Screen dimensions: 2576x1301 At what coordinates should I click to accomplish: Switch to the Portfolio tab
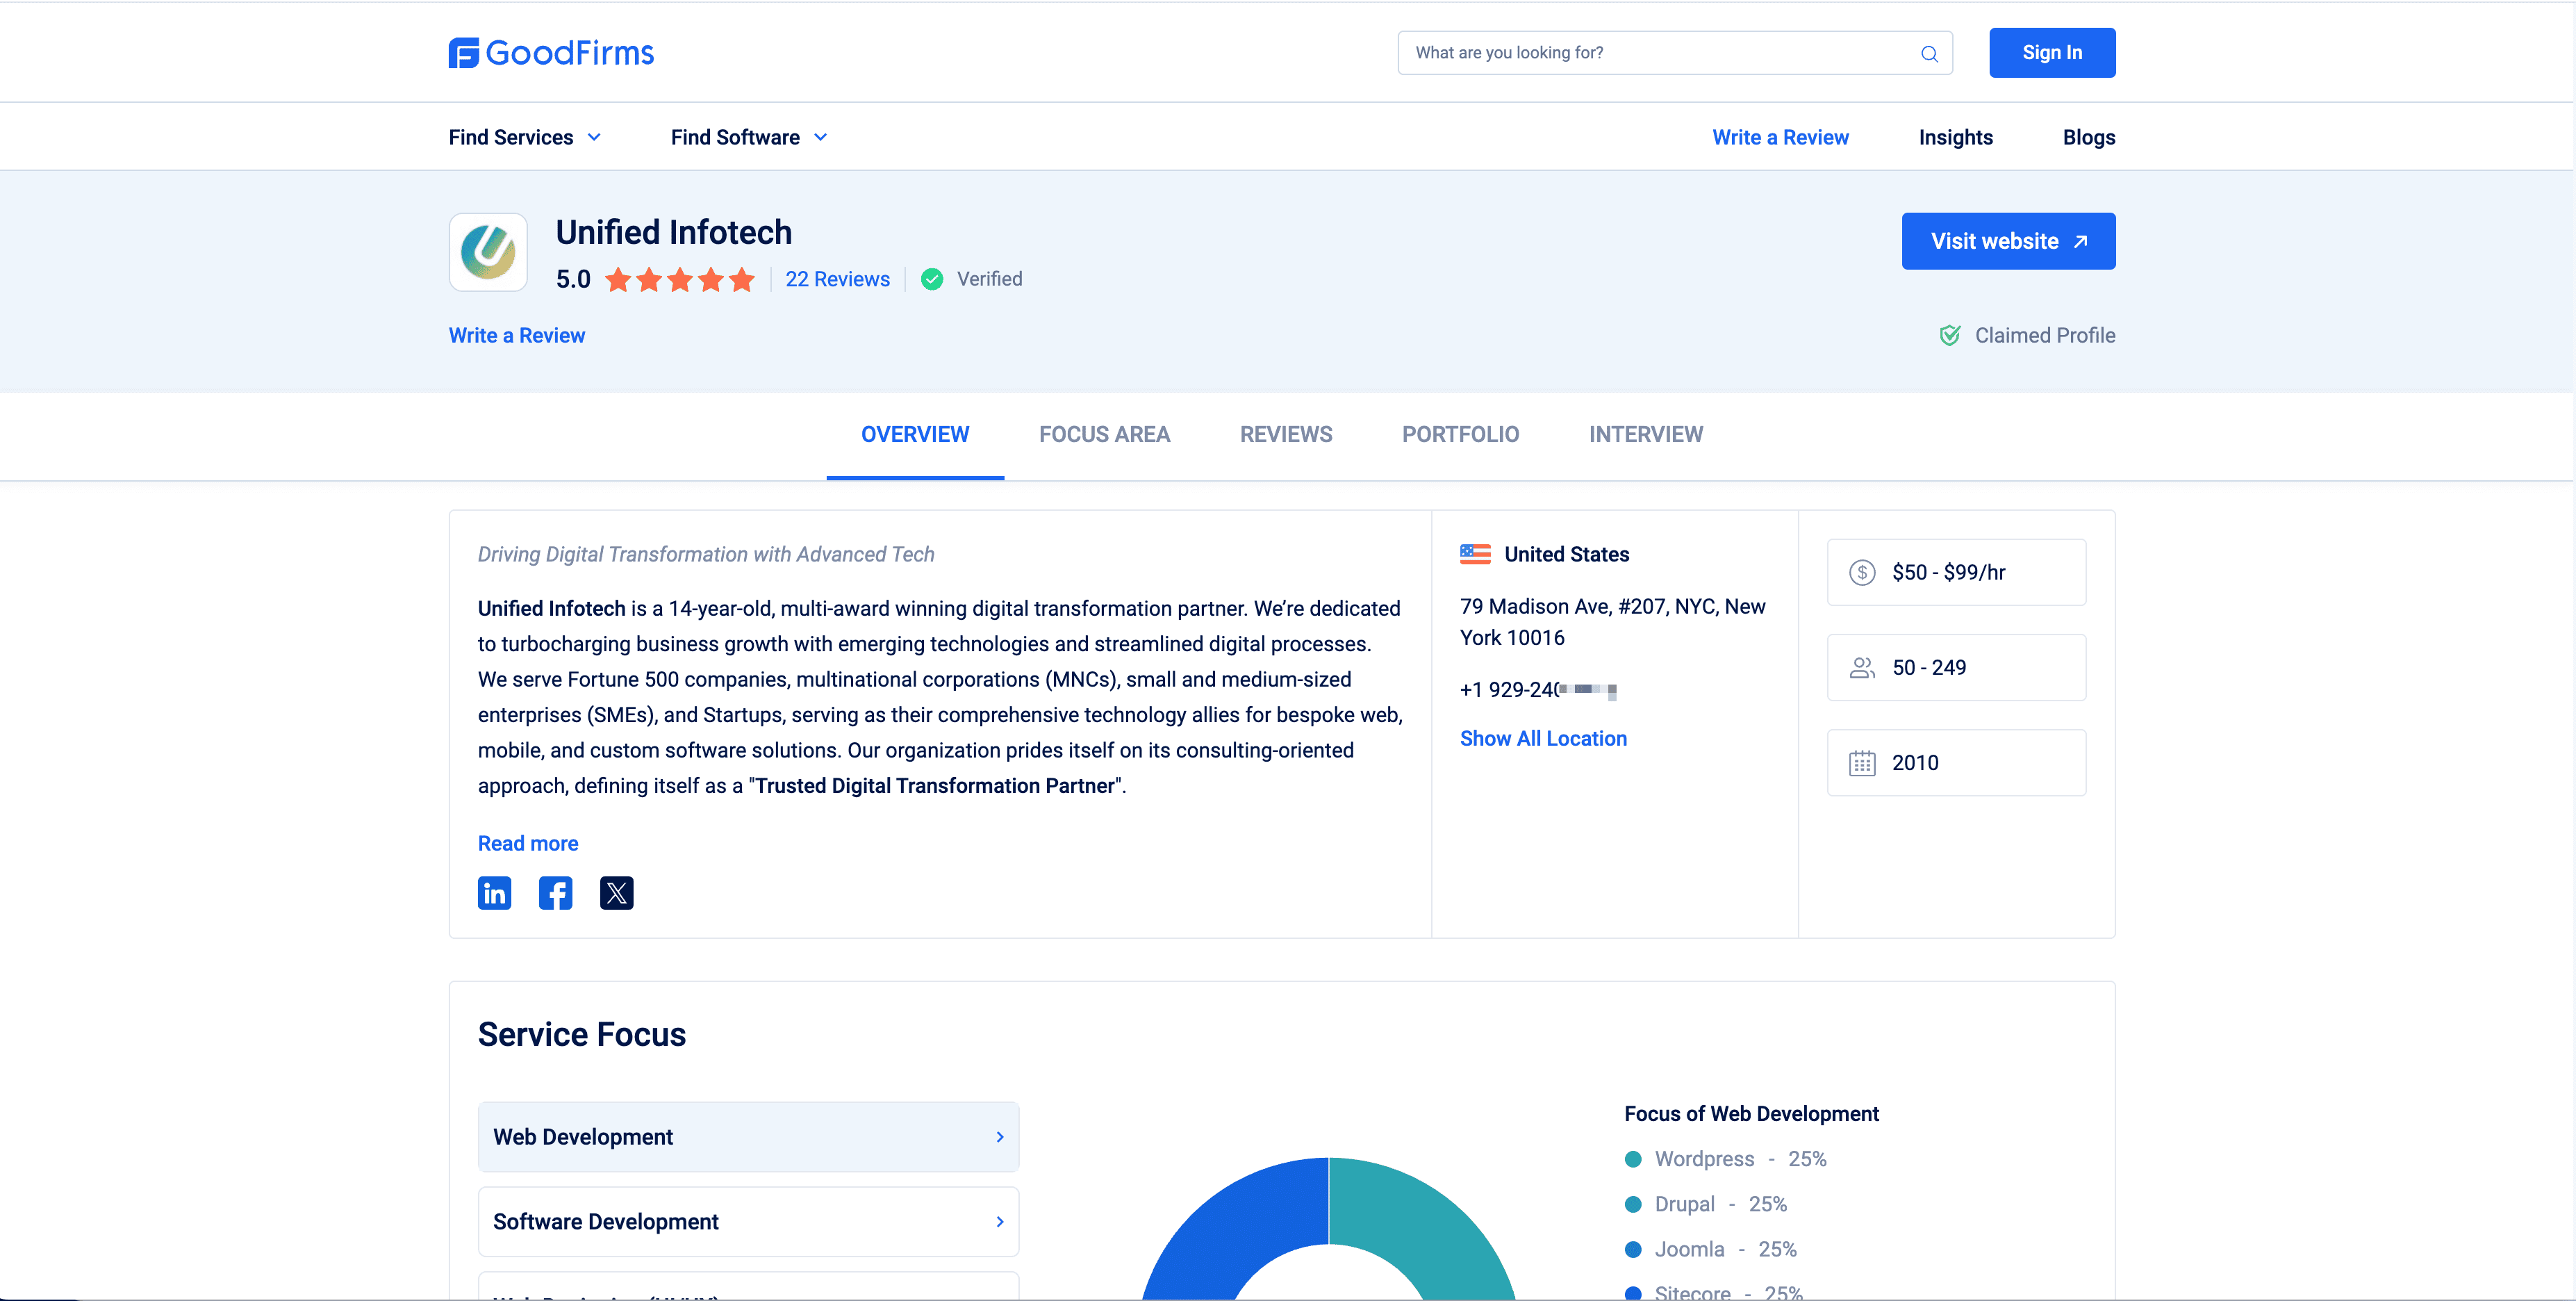tap(1460, 434)
